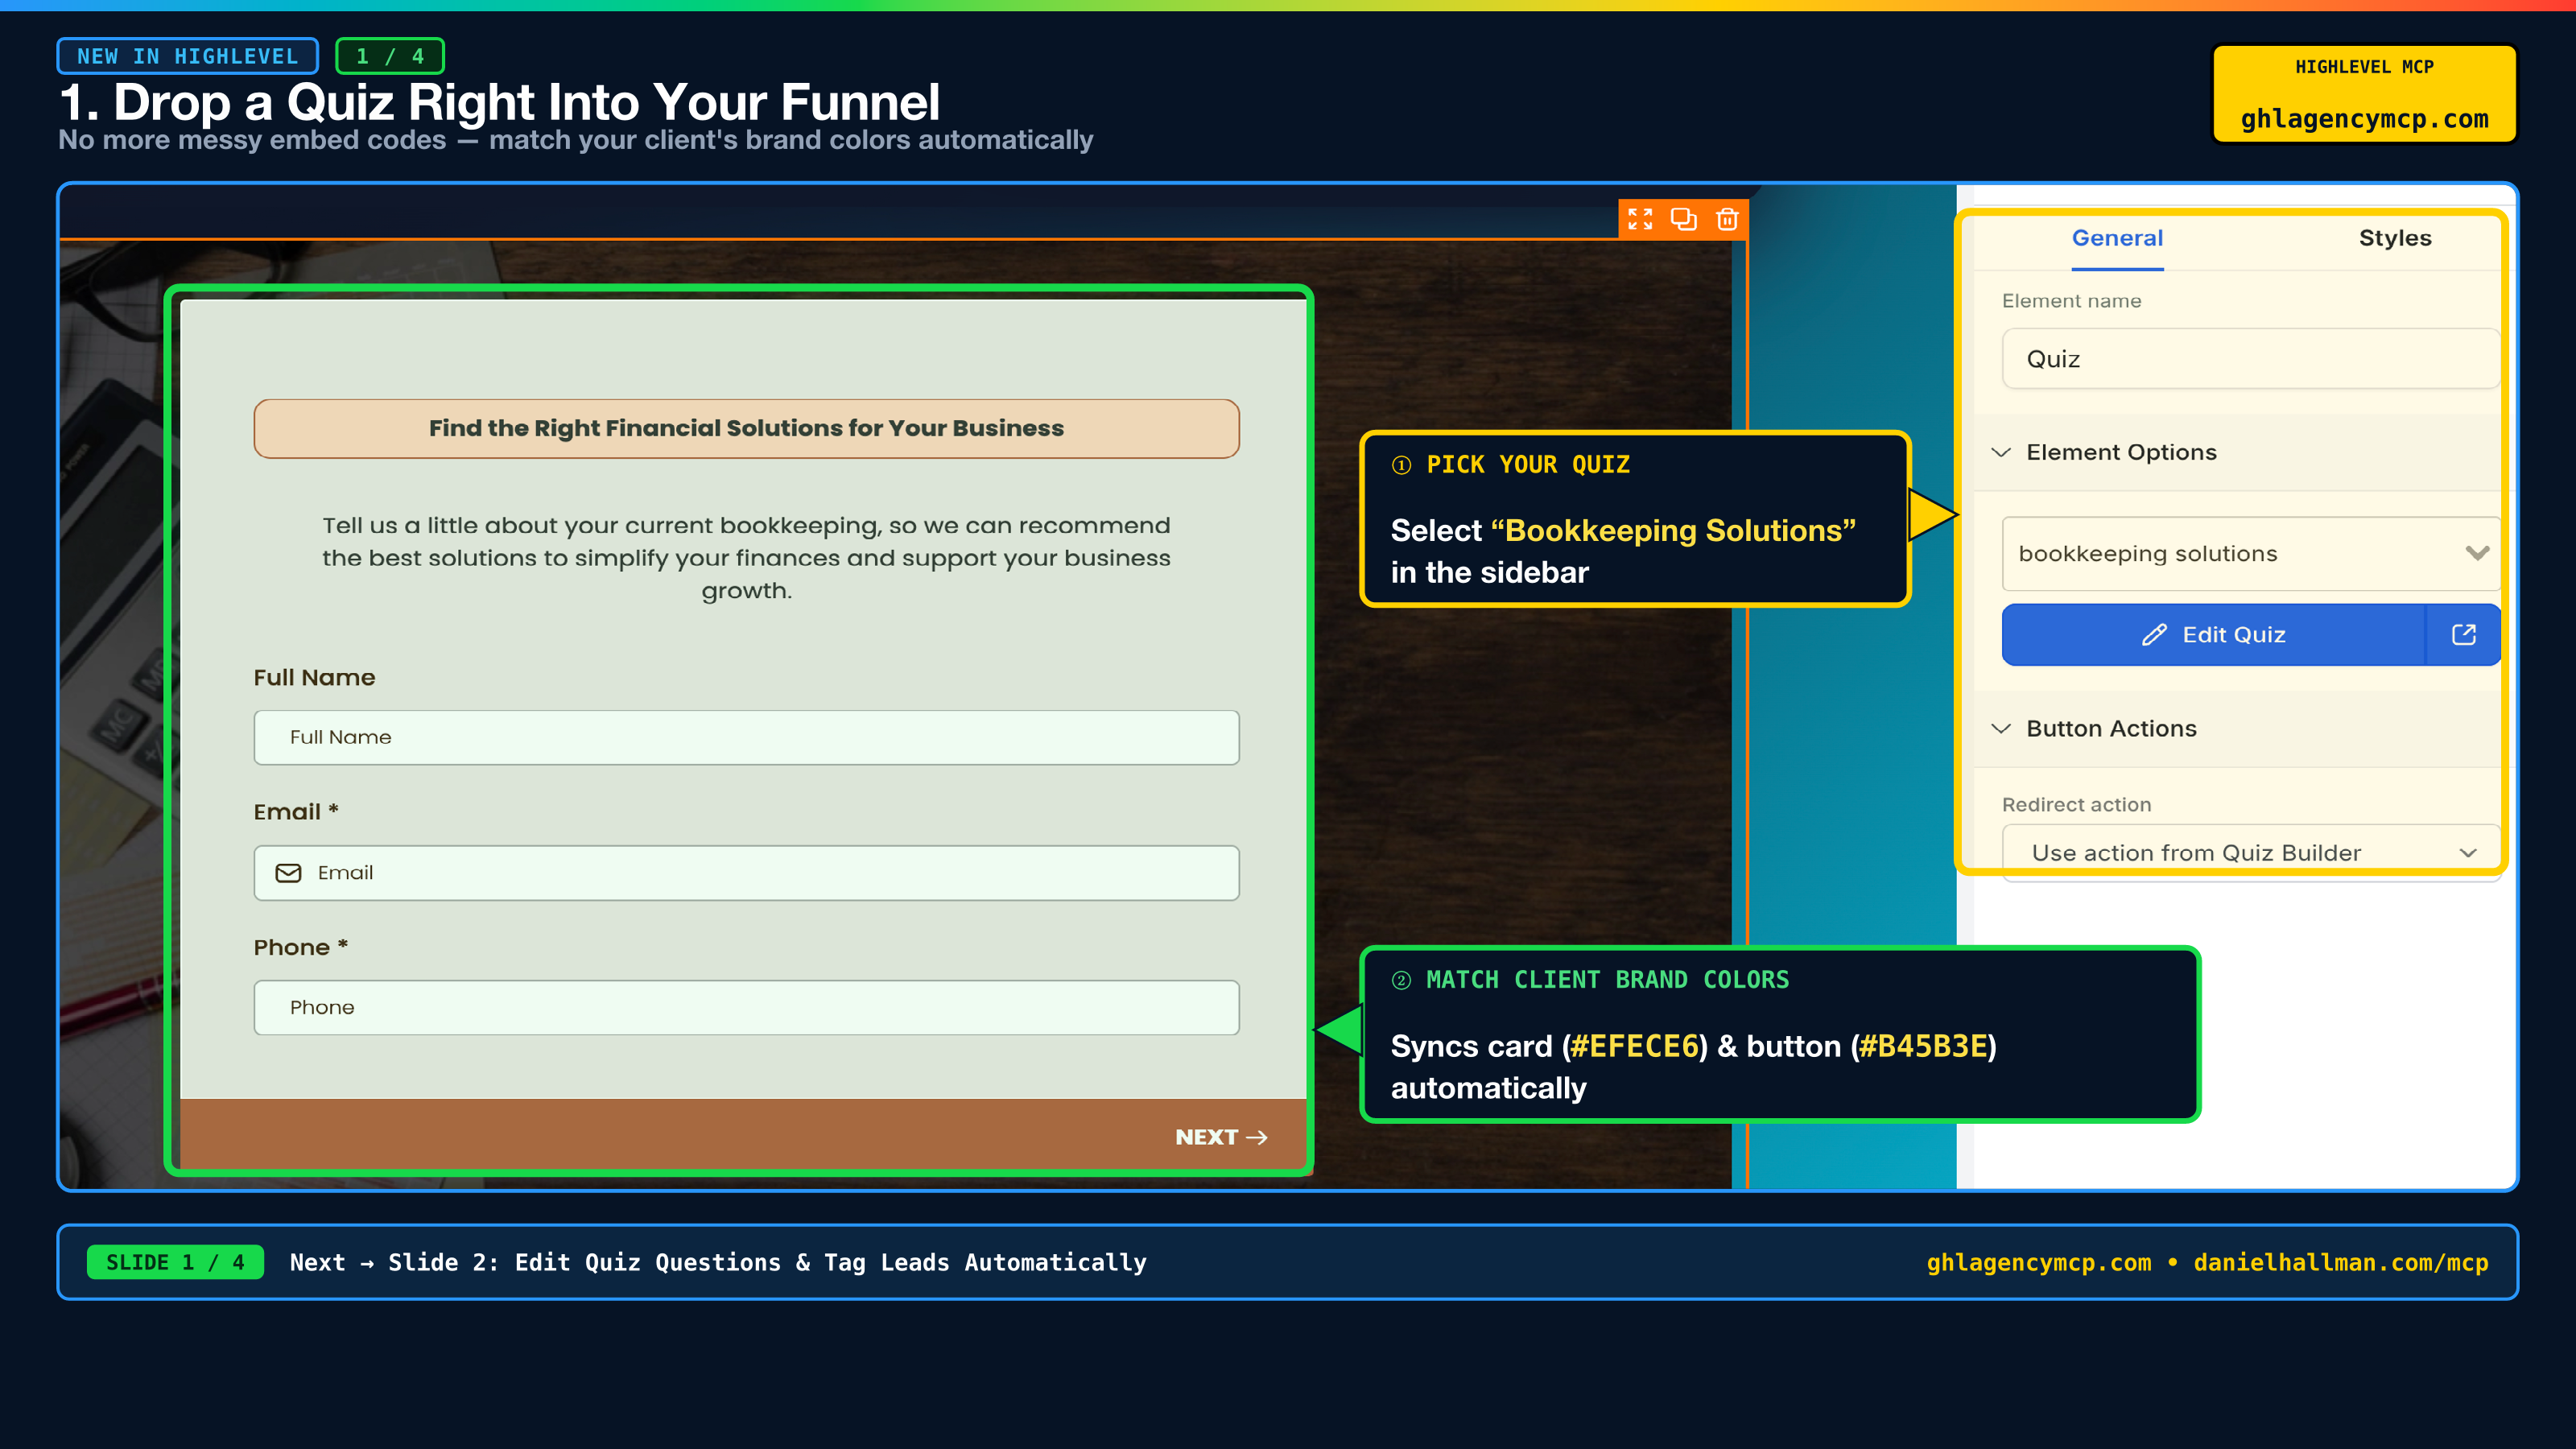
Task: Click the ghlagencymcp.com text in yellow badge
Action: [2364, 118]
